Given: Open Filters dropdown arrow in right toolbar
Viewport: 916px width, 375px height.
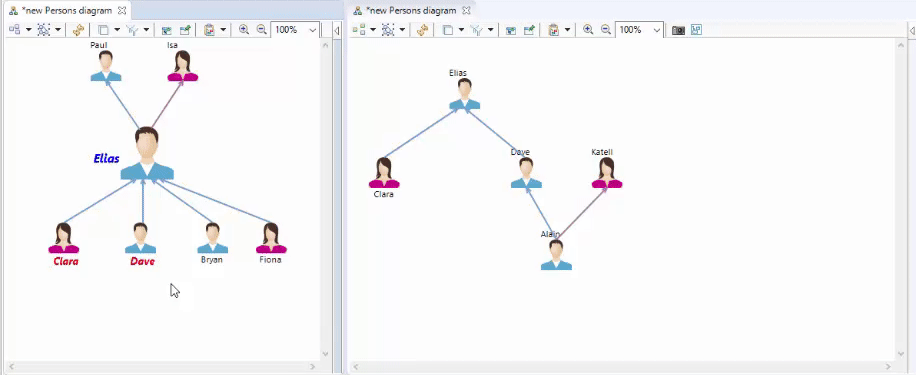Looking at the screenshot, I should [x=490, y=30].
